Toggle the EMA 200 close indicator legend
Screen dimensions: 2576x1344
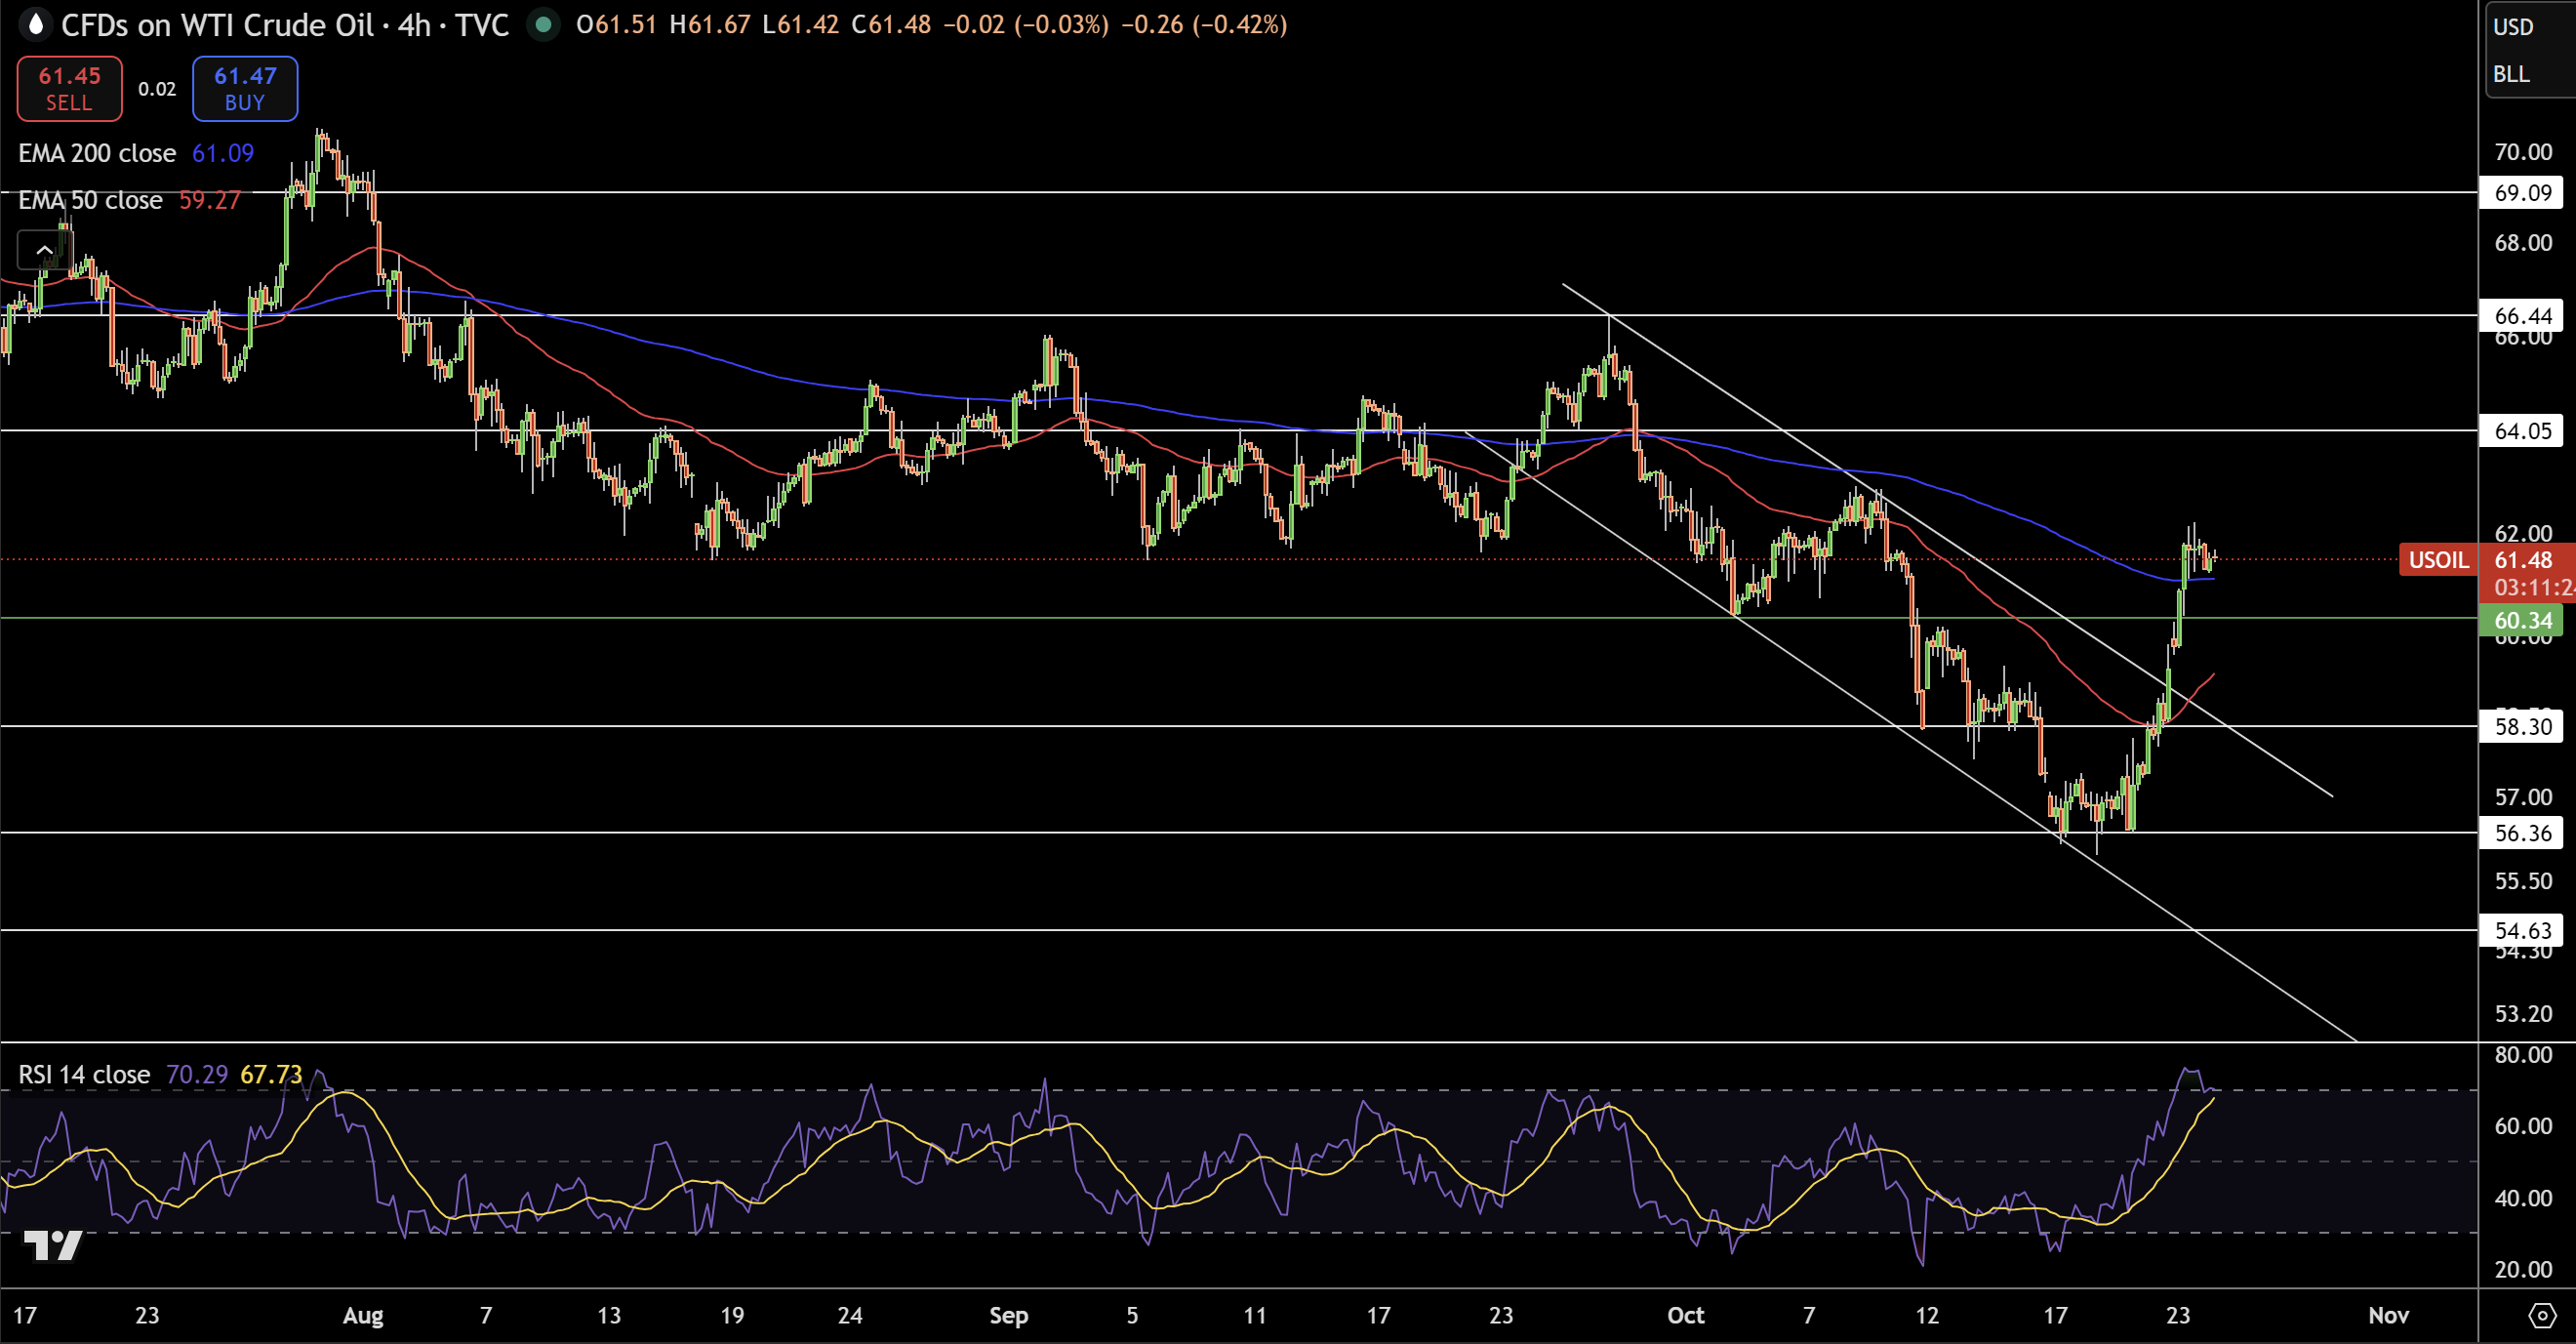[97, 153]
